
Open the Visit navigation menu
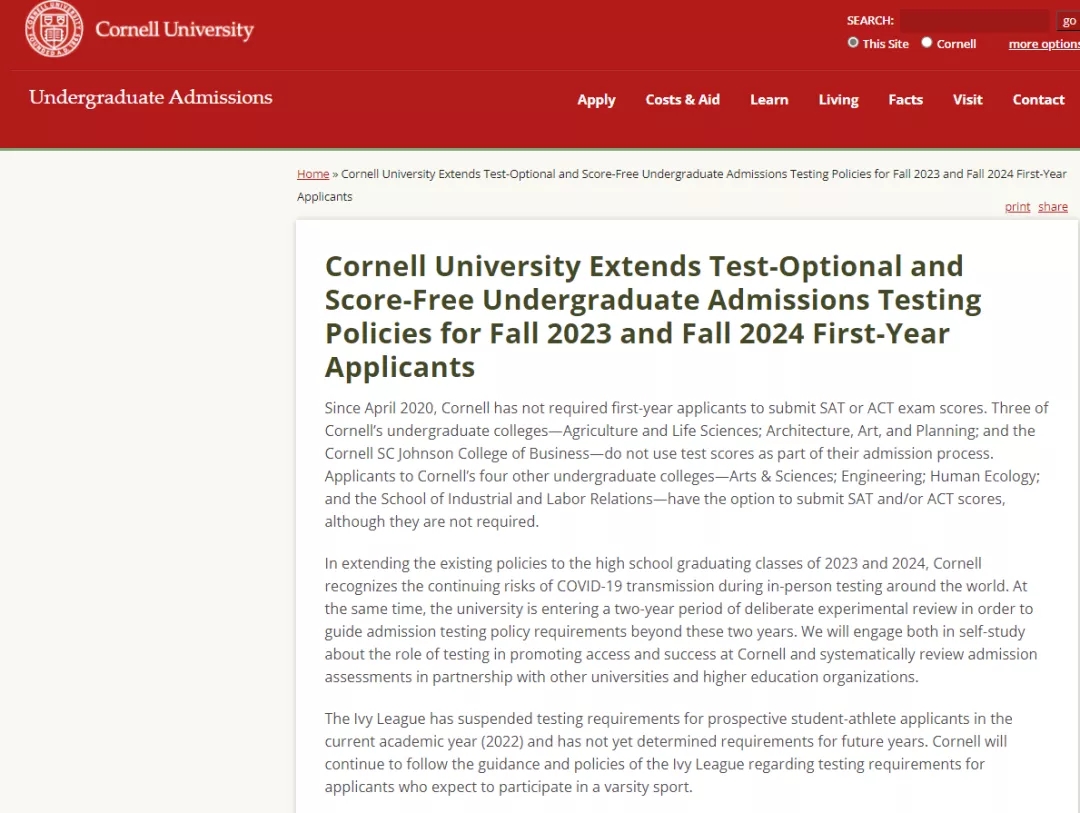coord(968,100)
